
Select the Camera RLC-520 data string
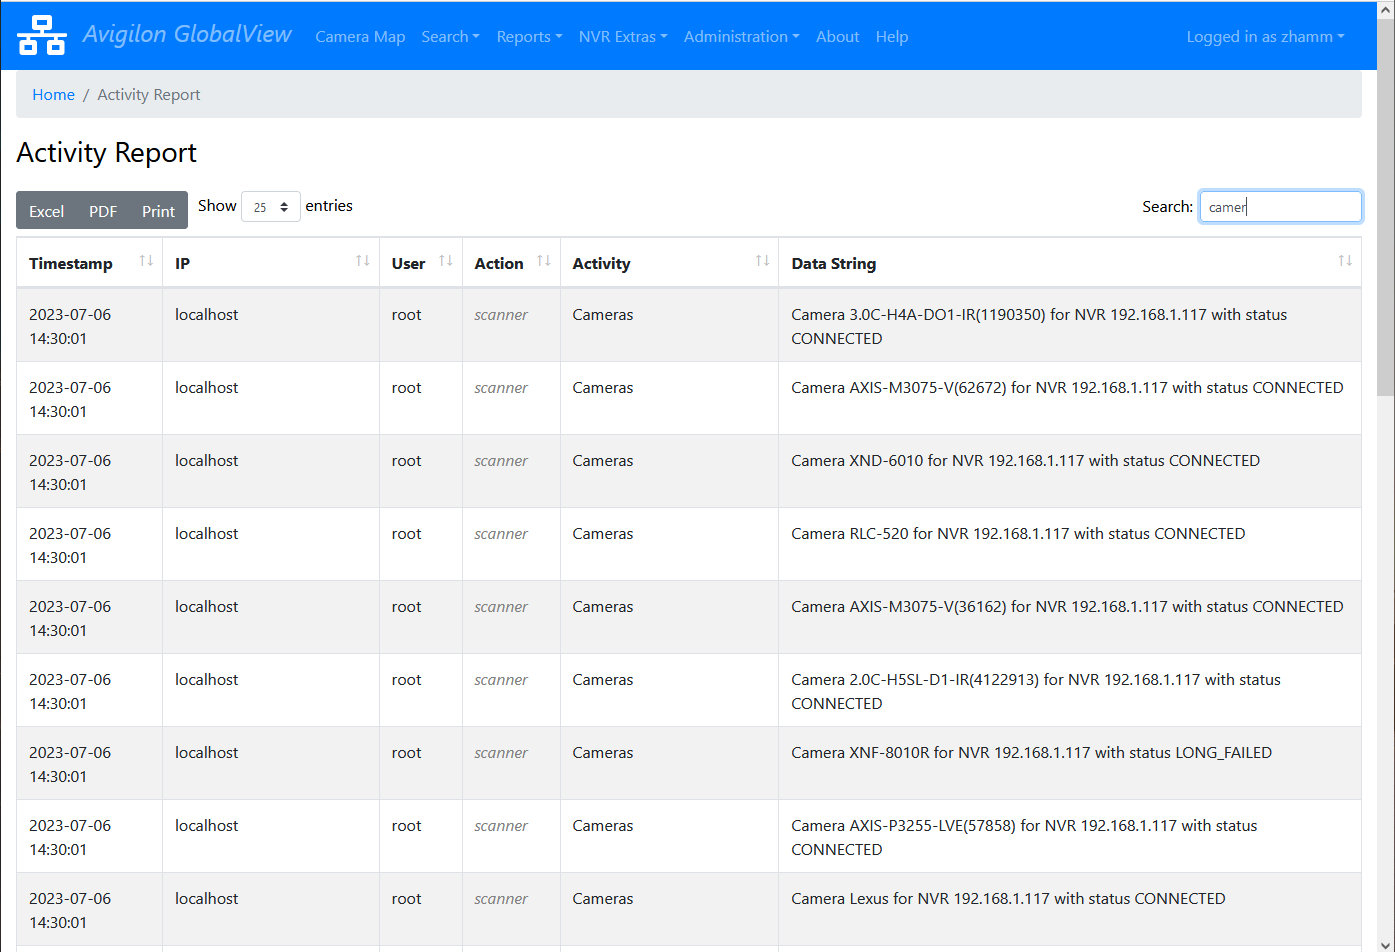click(1018, 533)
